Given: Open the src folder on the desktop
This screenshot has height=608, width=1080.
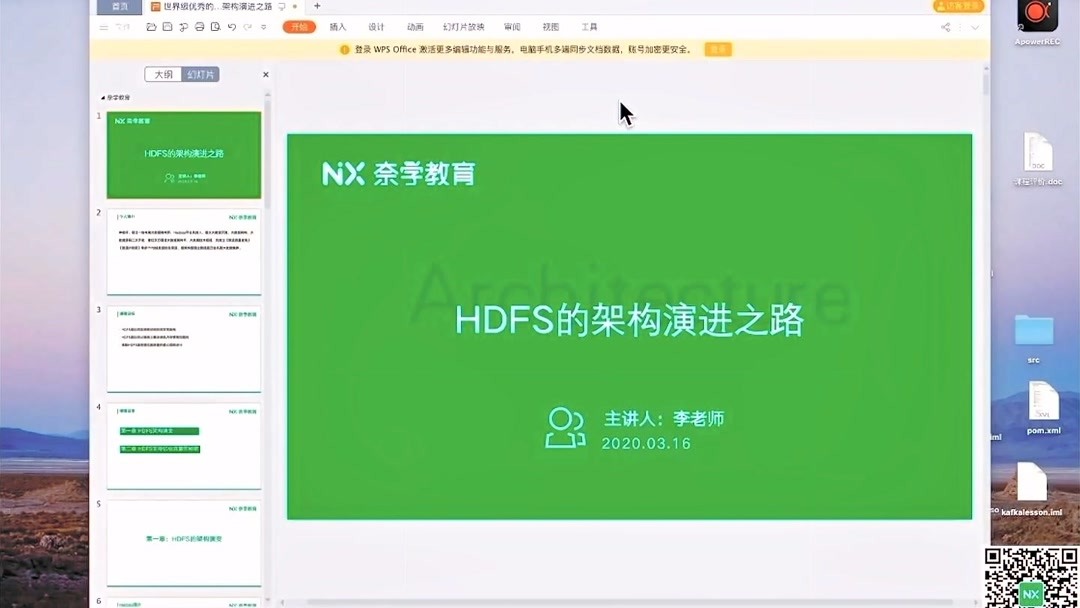Looking at the screenshot, I should tap(1034, 333).
